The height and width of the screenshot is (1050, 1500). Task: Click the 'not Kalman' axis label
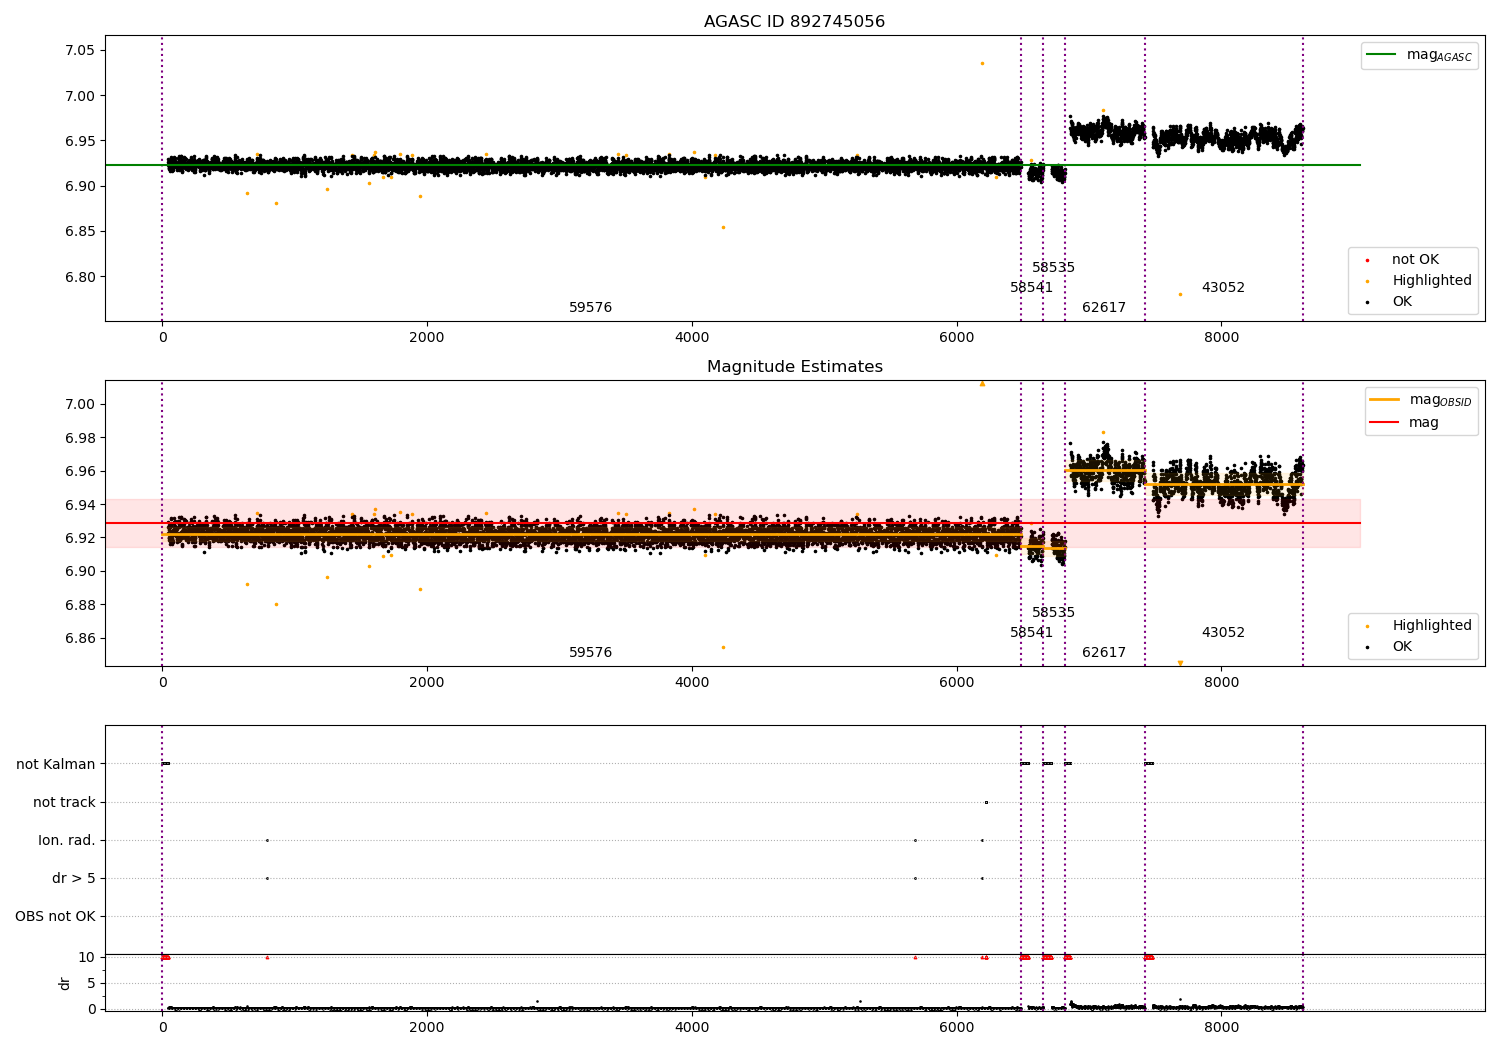pos(56,764)
